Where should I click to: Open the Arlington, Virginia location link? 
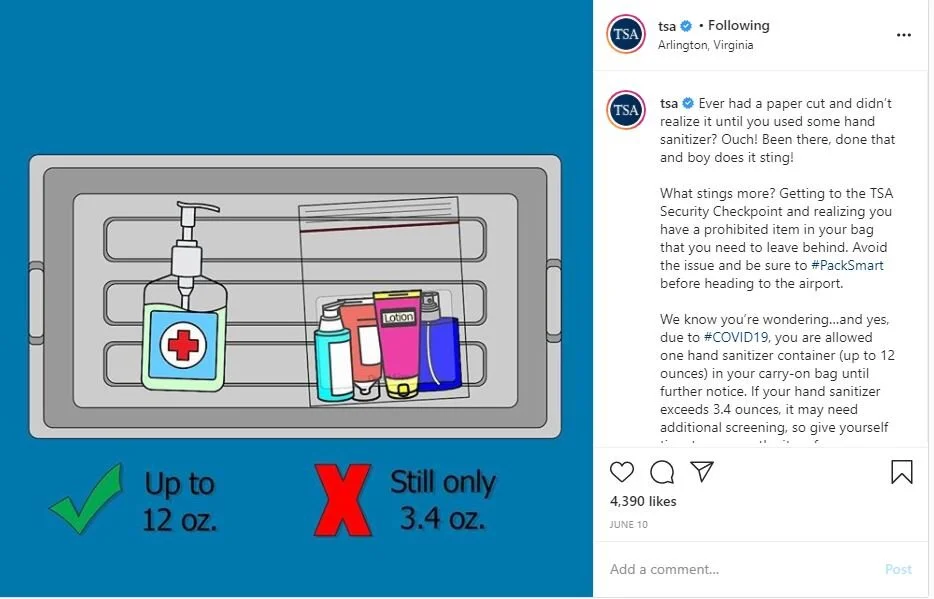click(x=705, y=45)
